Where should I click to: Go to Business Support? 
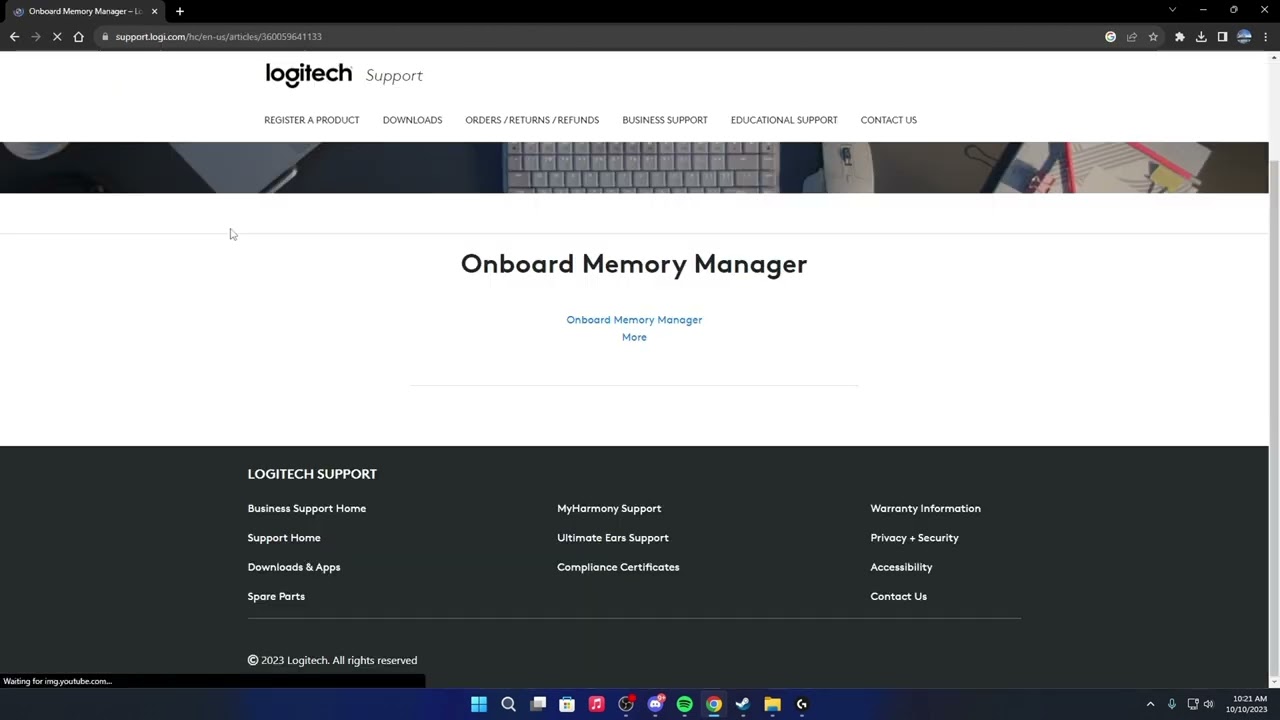[x=665, y=120]
